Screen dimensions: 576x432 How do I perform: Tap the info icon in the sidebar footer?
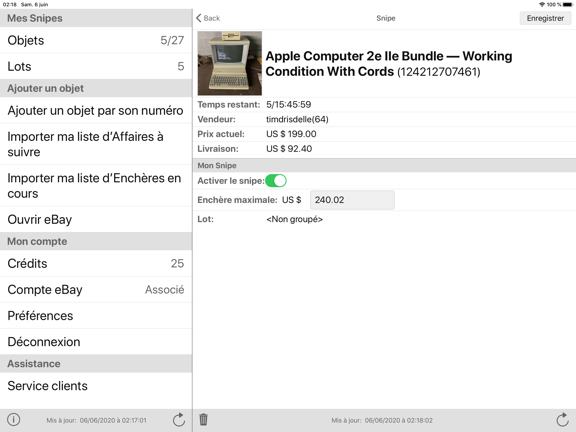coord(14,420)
